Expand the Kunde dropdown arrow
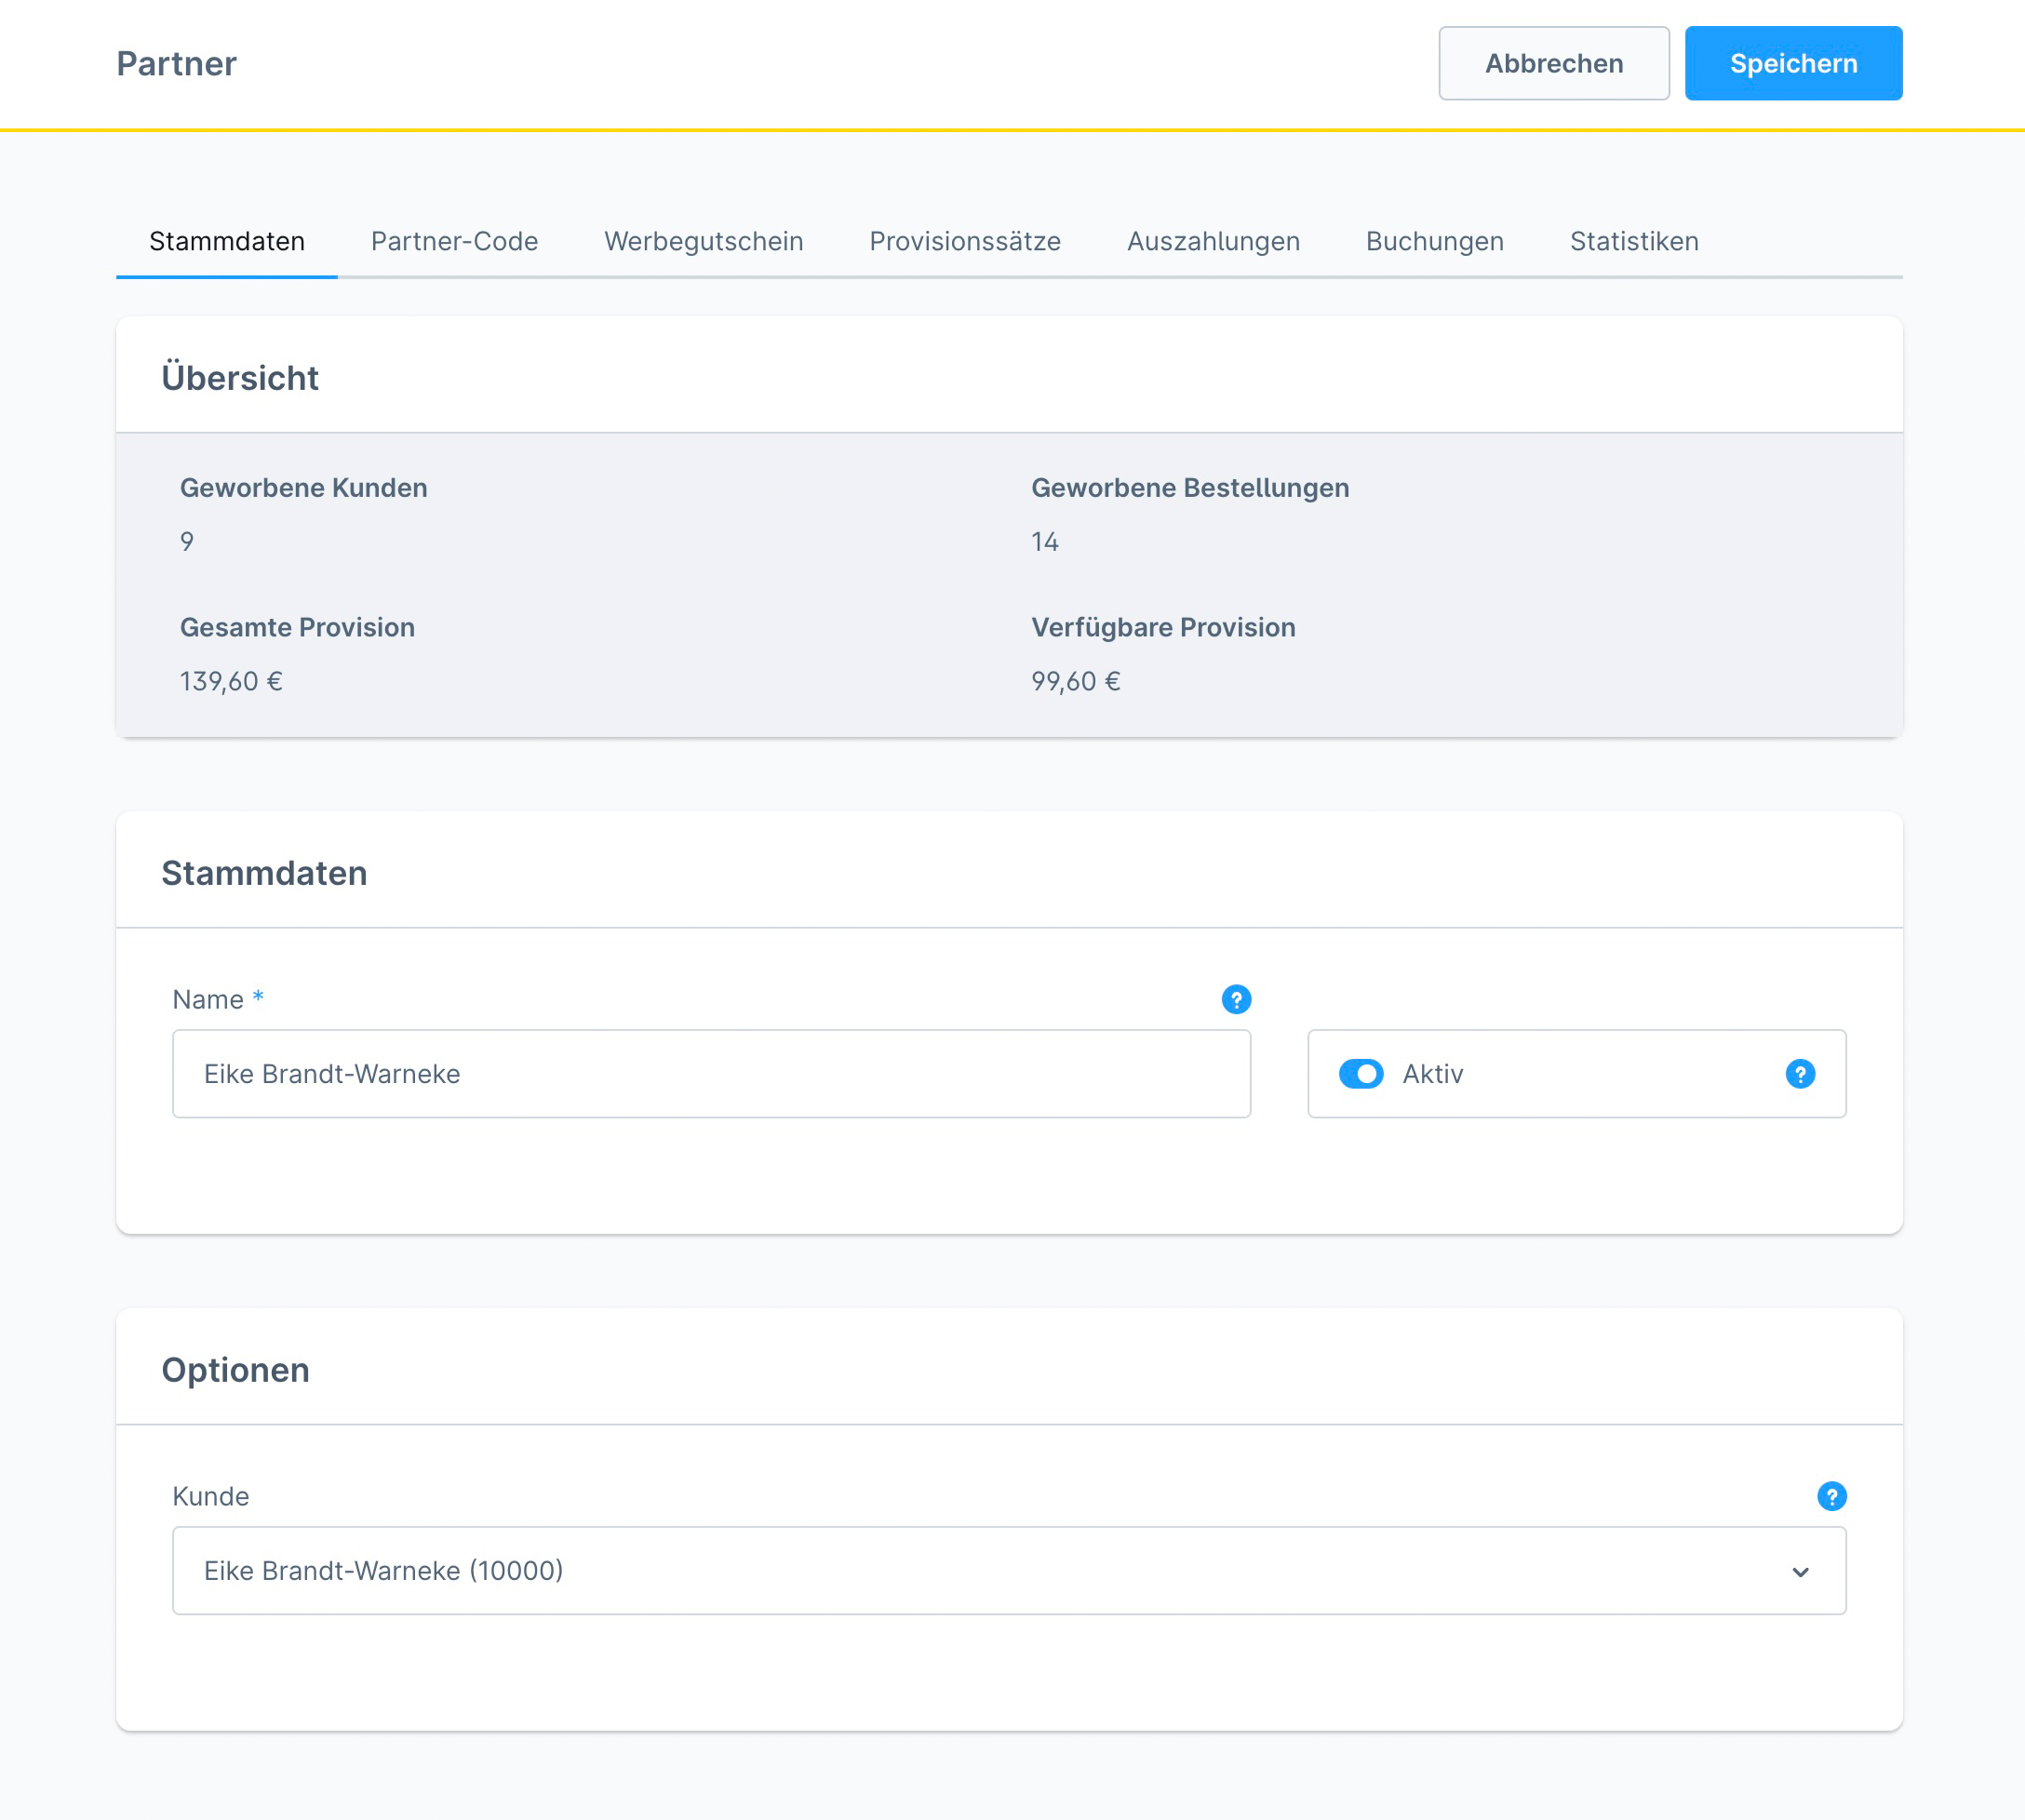Screen dimensions: 2025x1820 click(x=1800, y=1571)
